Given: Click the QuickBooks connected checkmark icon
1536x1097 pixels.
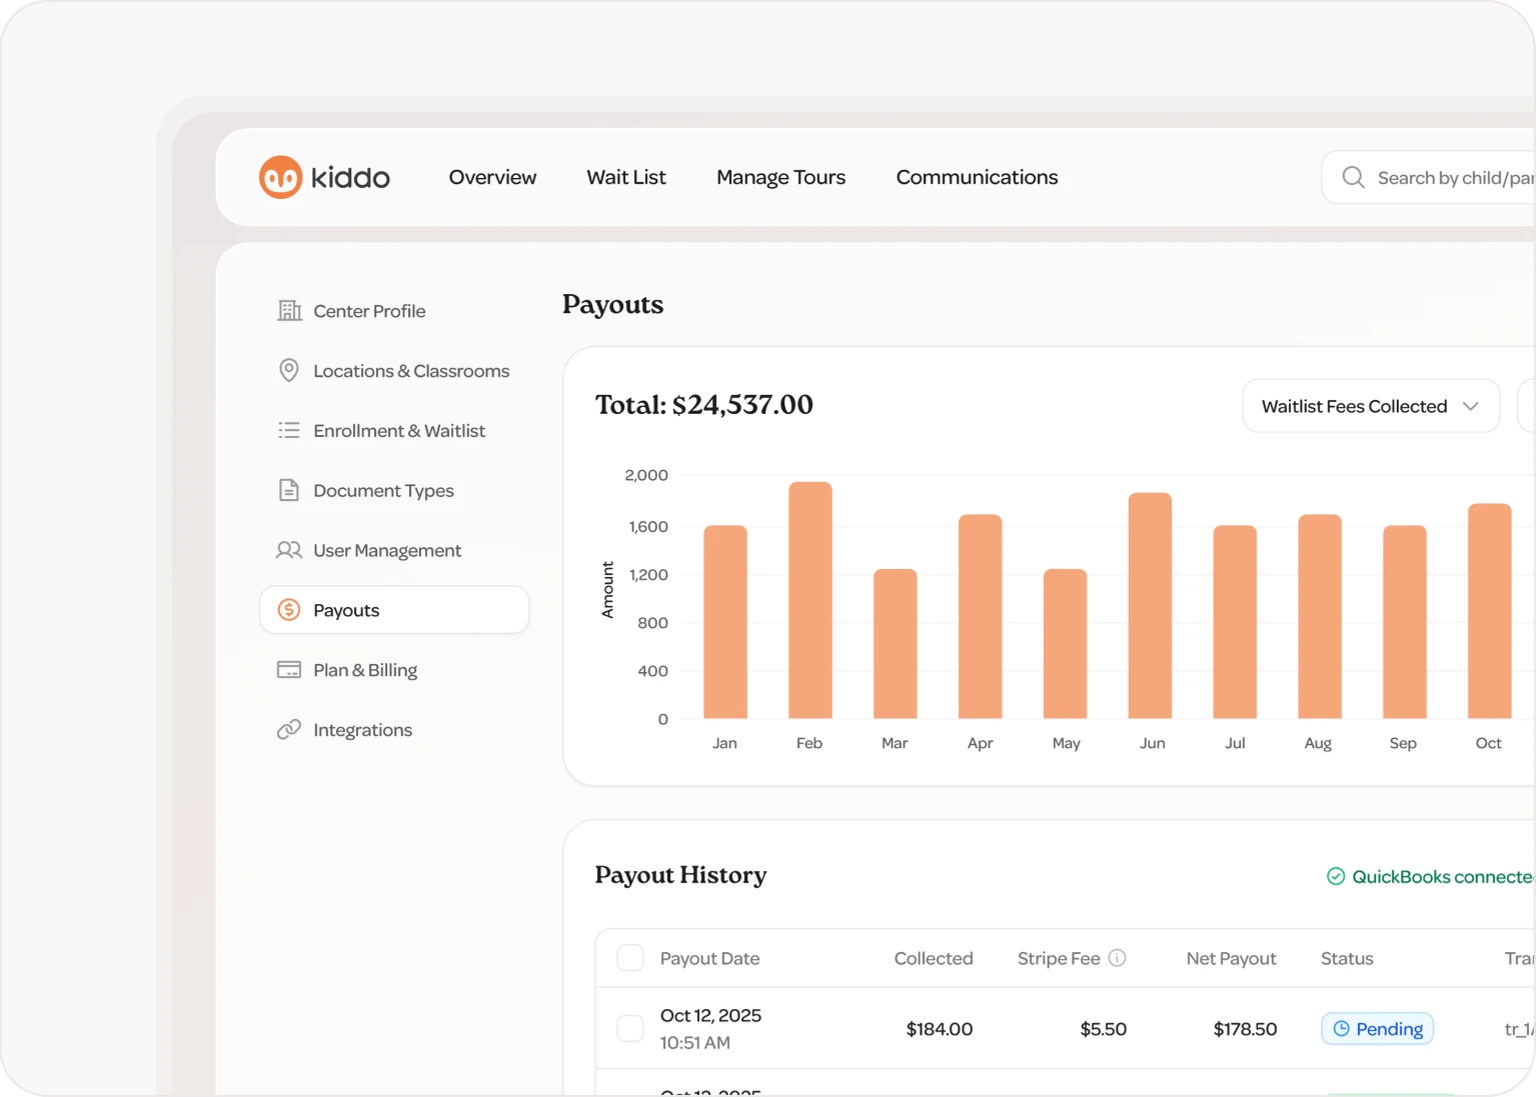Looking at the screenshot, I should tap(1335, 877).
